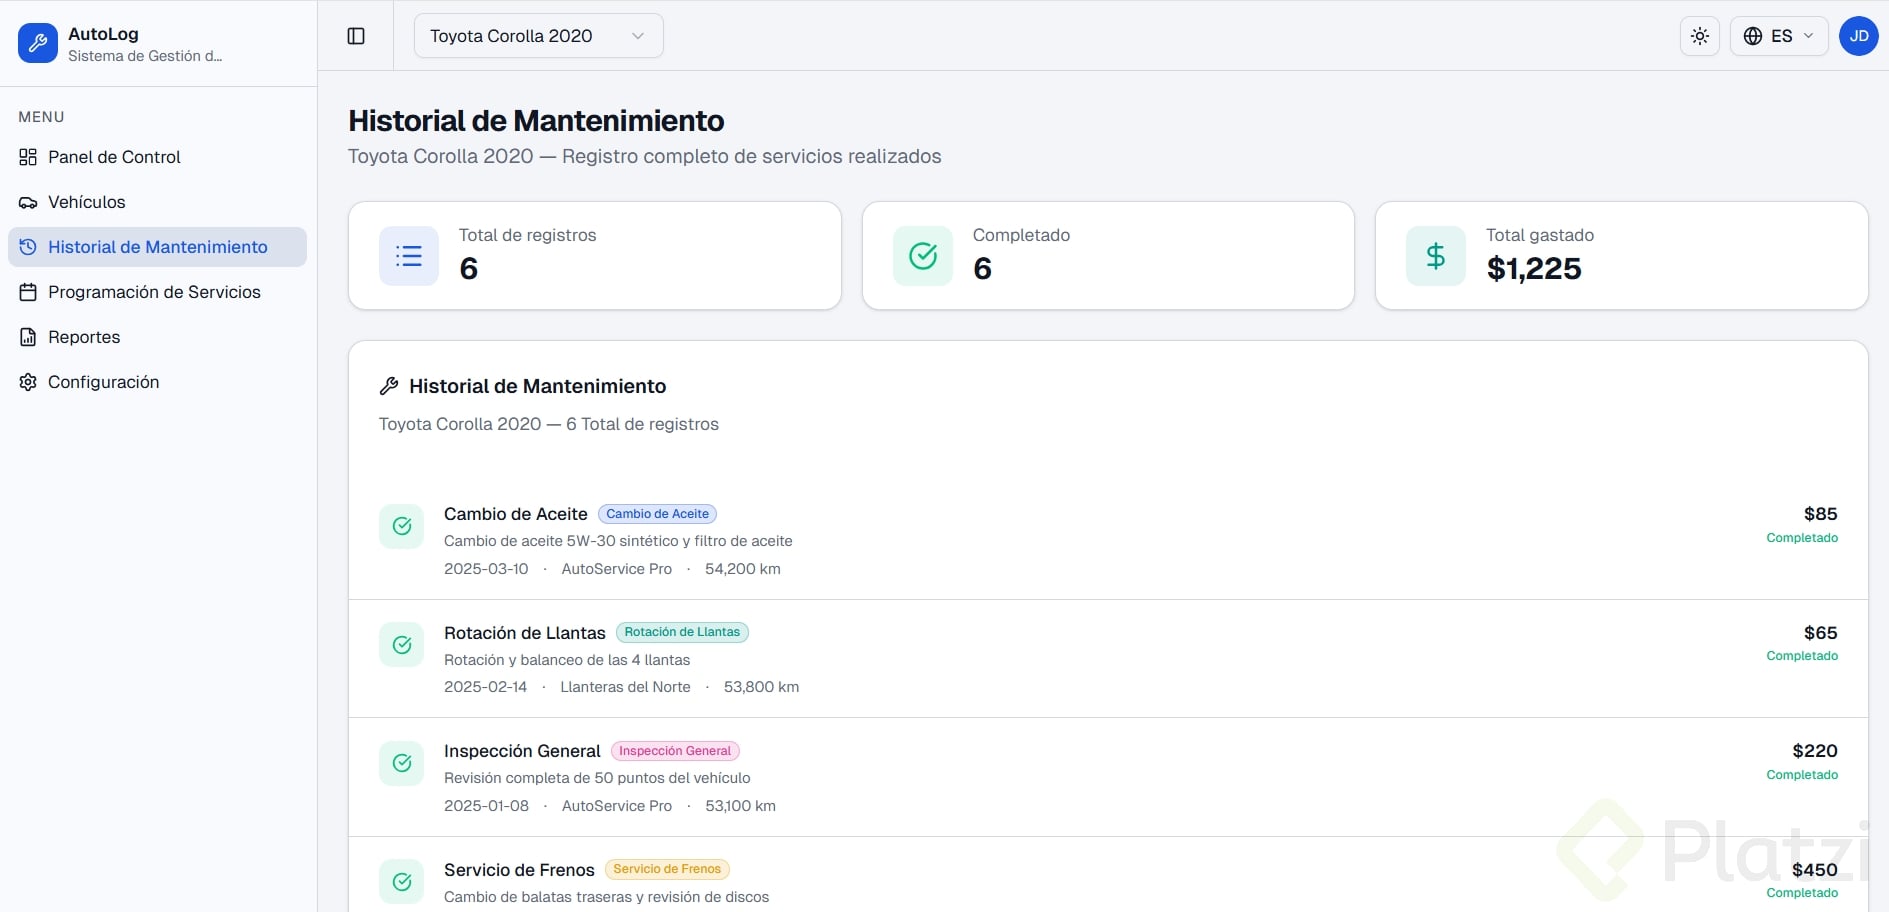Open Configuración settings
Image resolution: width=1889 pixels, height=912 pixels.
(103, 382)
